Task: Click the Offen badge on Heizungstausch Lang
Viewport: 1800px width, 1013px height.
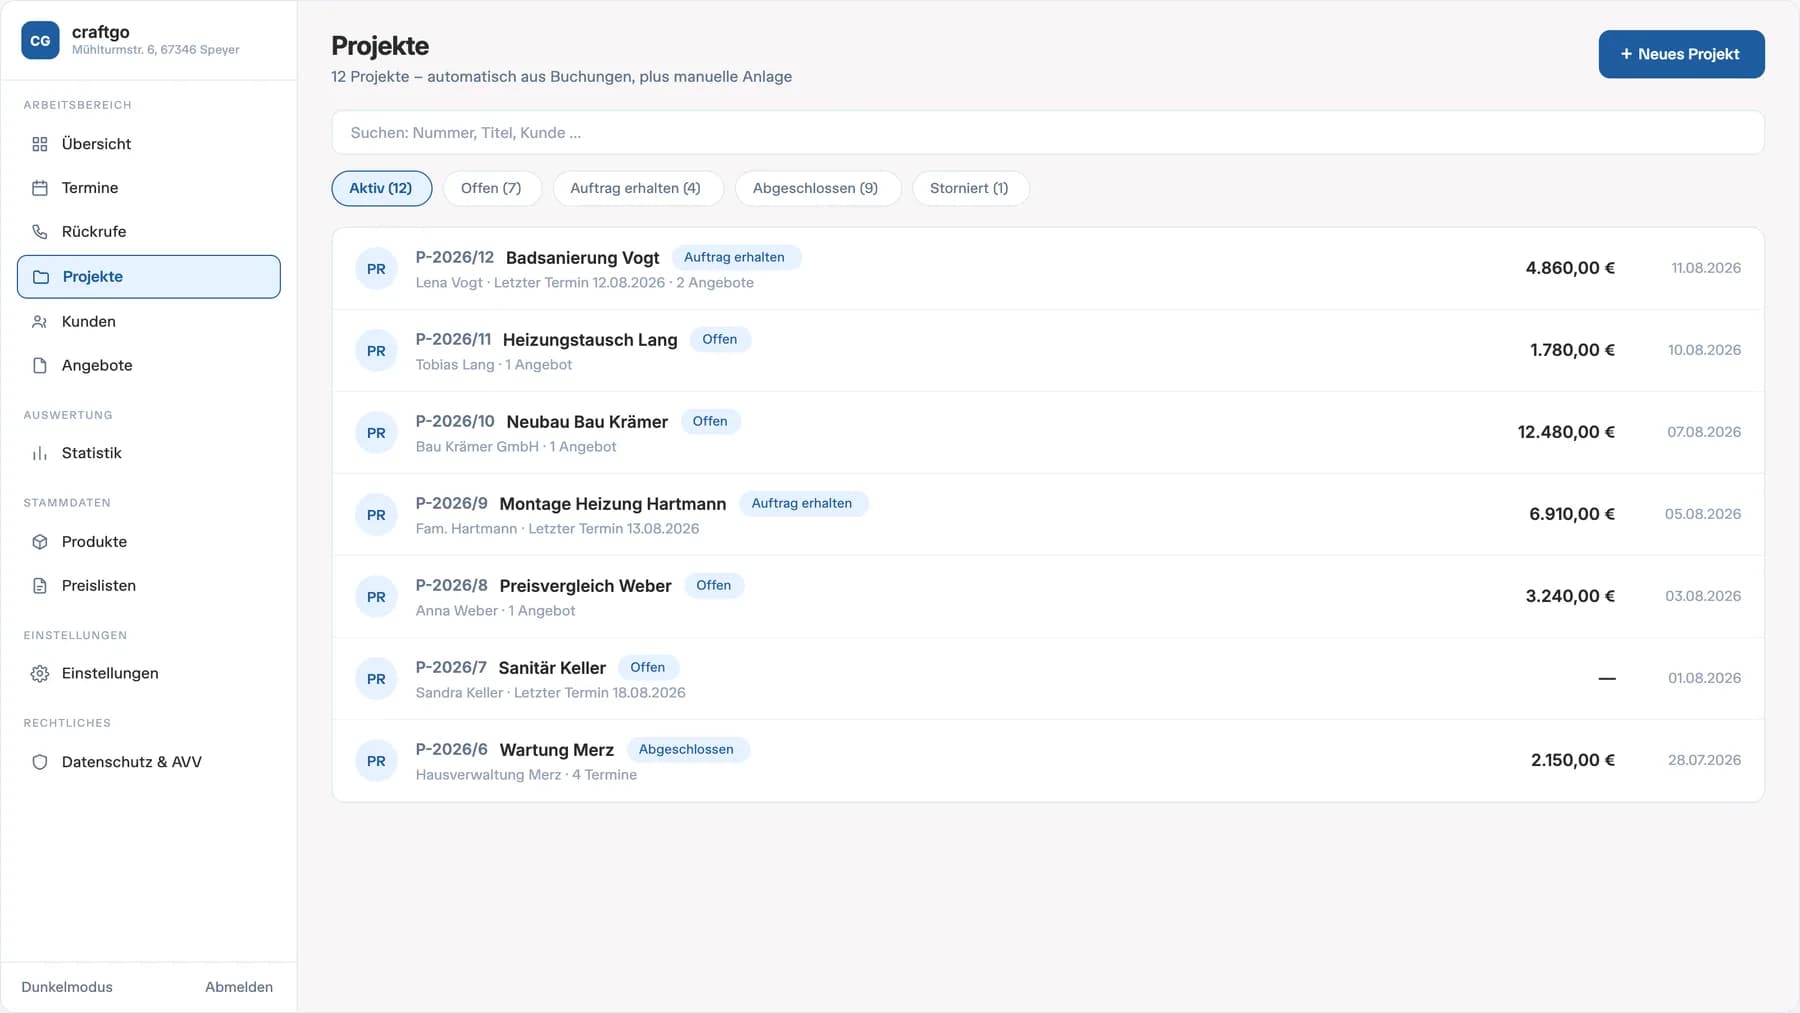Action: click(720, 340)
